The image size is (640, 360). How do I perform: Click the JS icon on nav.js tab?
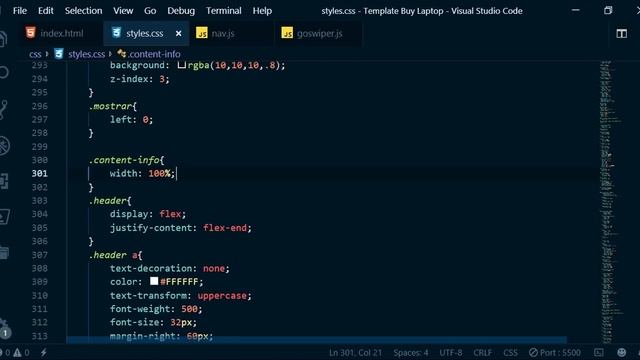pos(202,33)
